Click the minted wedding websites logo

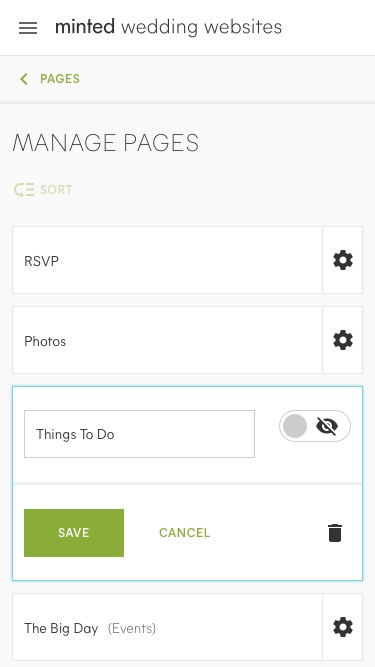click(168, 27)
